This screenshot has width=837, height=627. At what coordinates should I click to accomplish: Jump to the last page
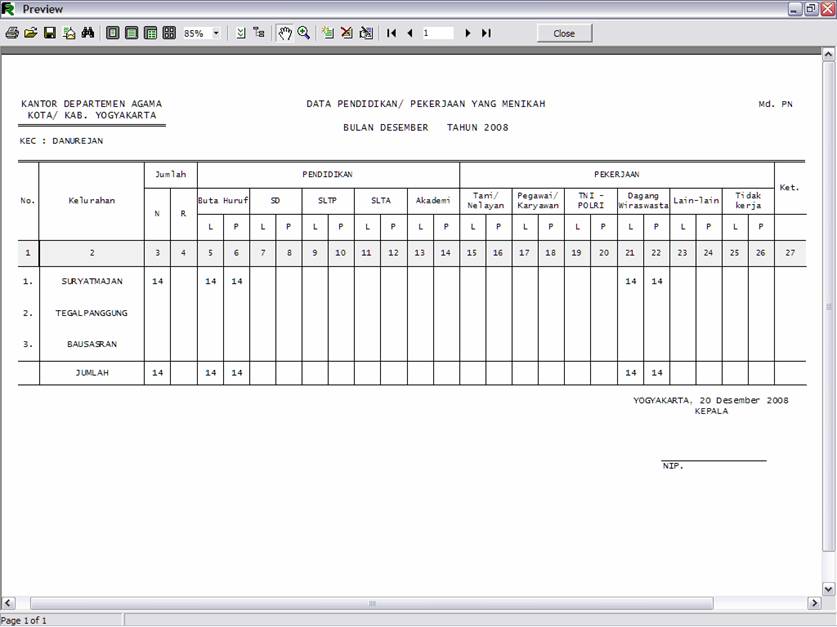(486, 33)
